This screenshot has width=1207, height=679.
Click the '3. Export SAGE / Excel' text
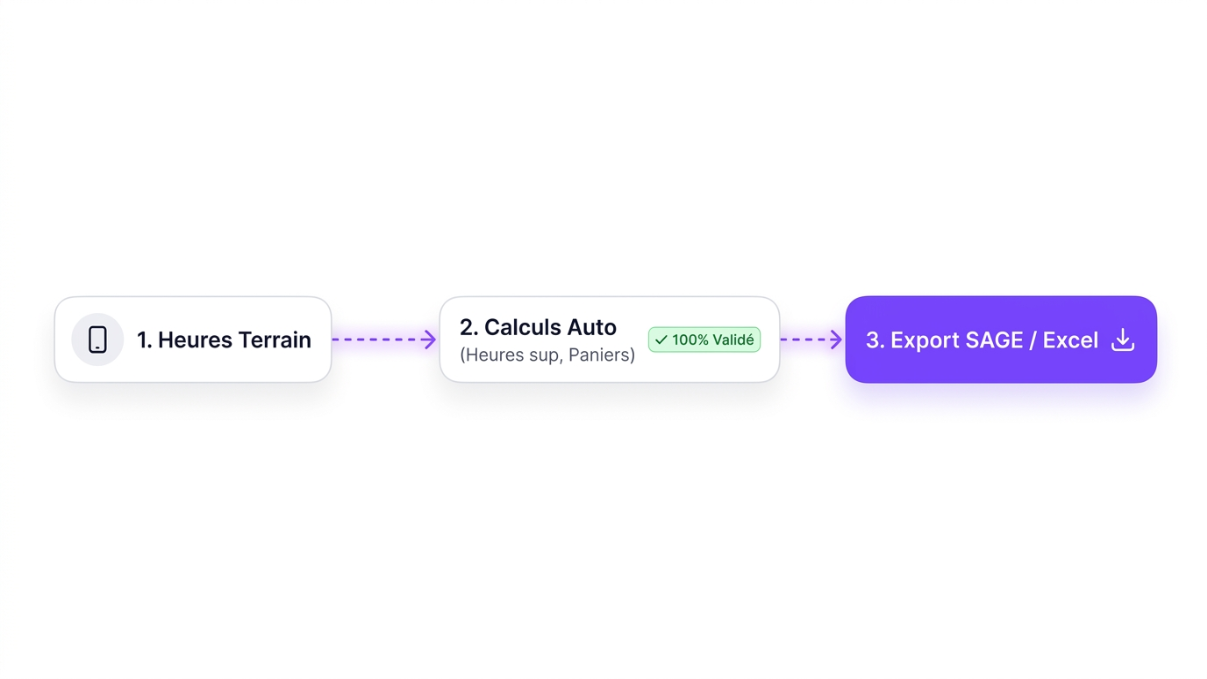[982, 340]
